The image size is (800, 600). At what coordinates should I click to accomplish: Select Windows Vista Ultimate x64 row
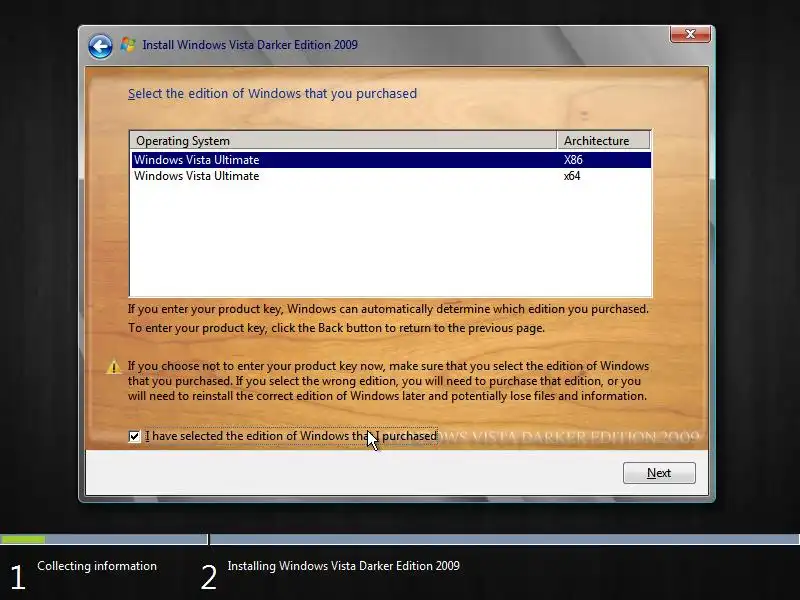391,176
